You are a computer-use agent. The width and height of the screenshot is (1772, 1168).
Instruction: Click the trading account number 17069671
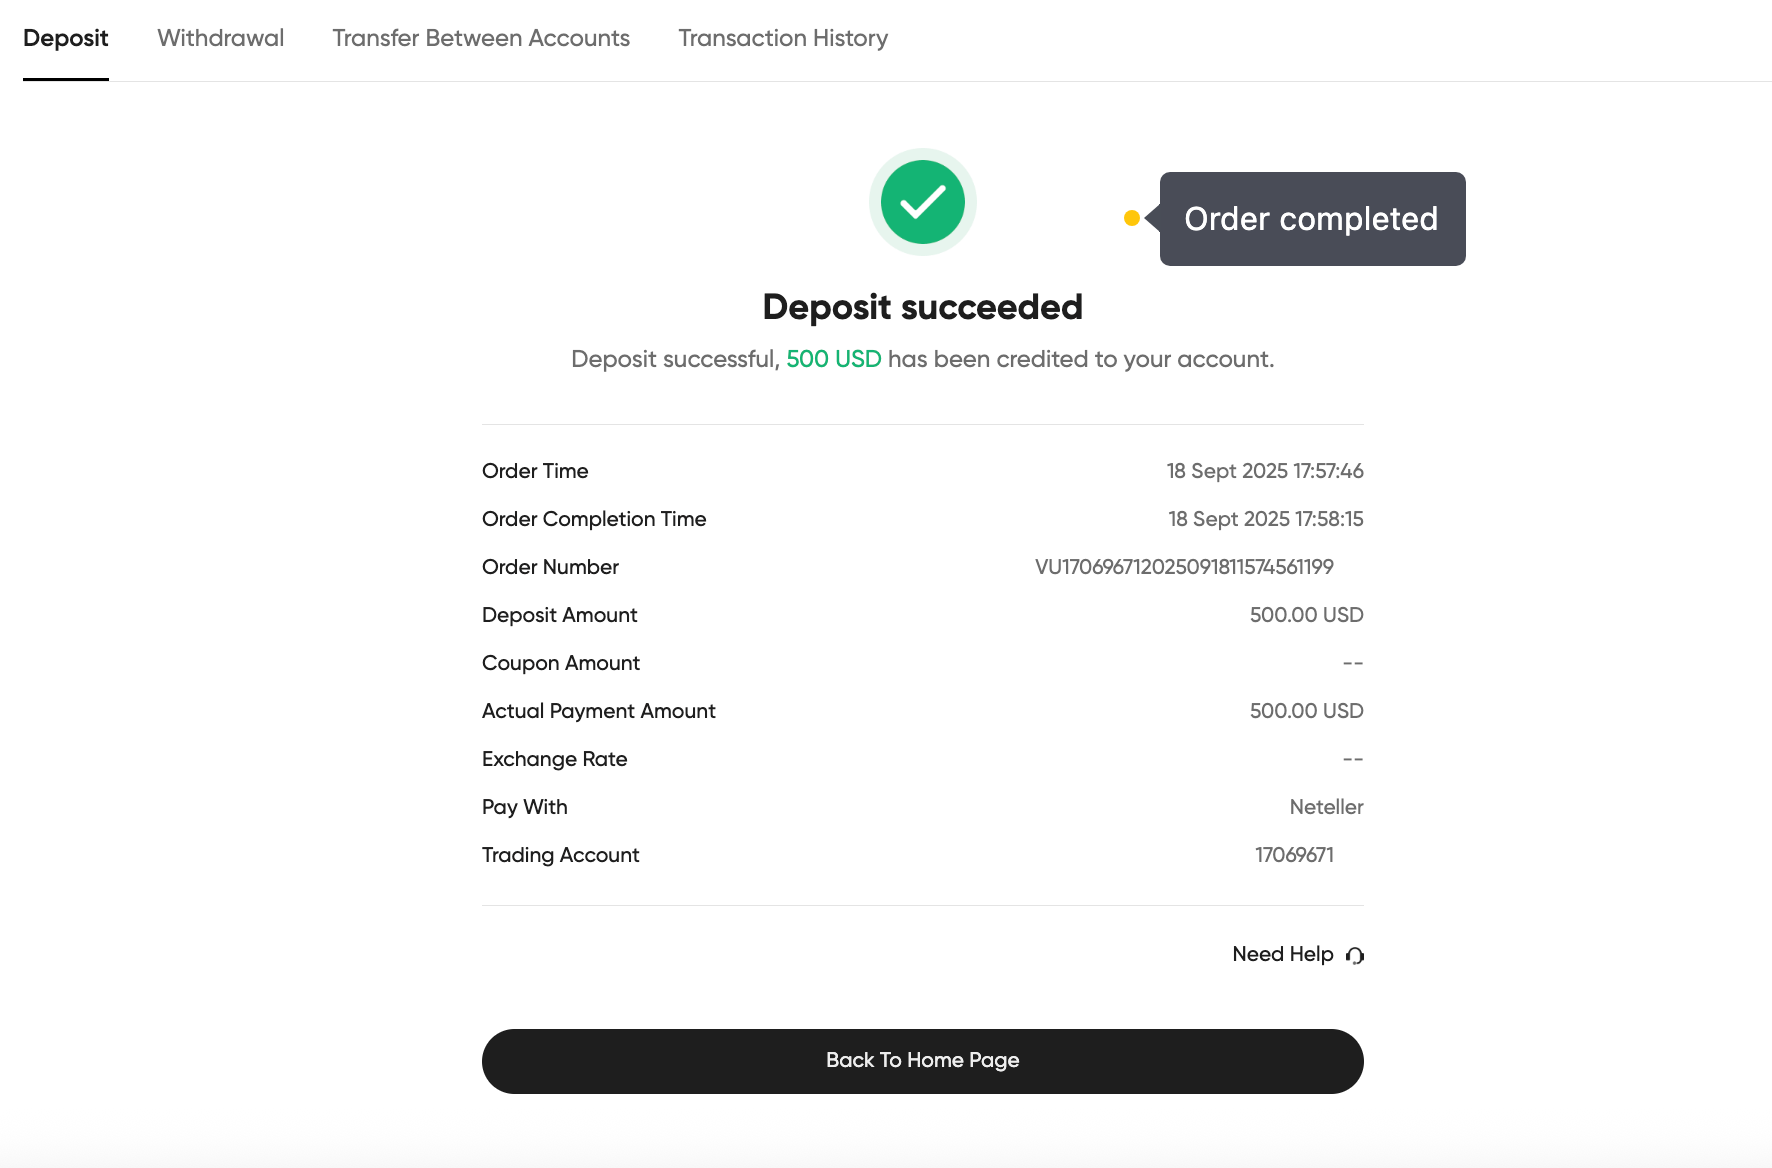click(1294, 855)
